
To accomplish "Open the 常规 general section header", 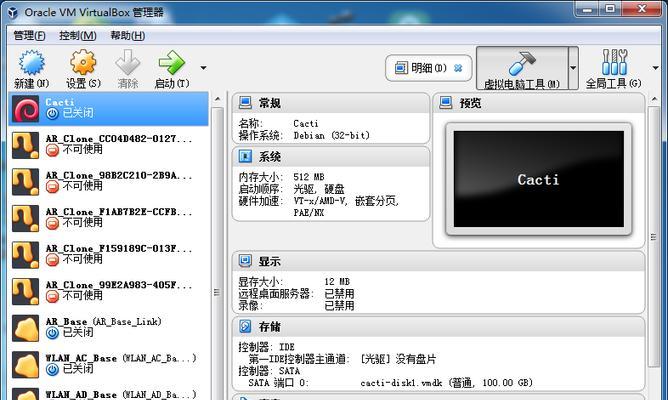I will [331, 103].
